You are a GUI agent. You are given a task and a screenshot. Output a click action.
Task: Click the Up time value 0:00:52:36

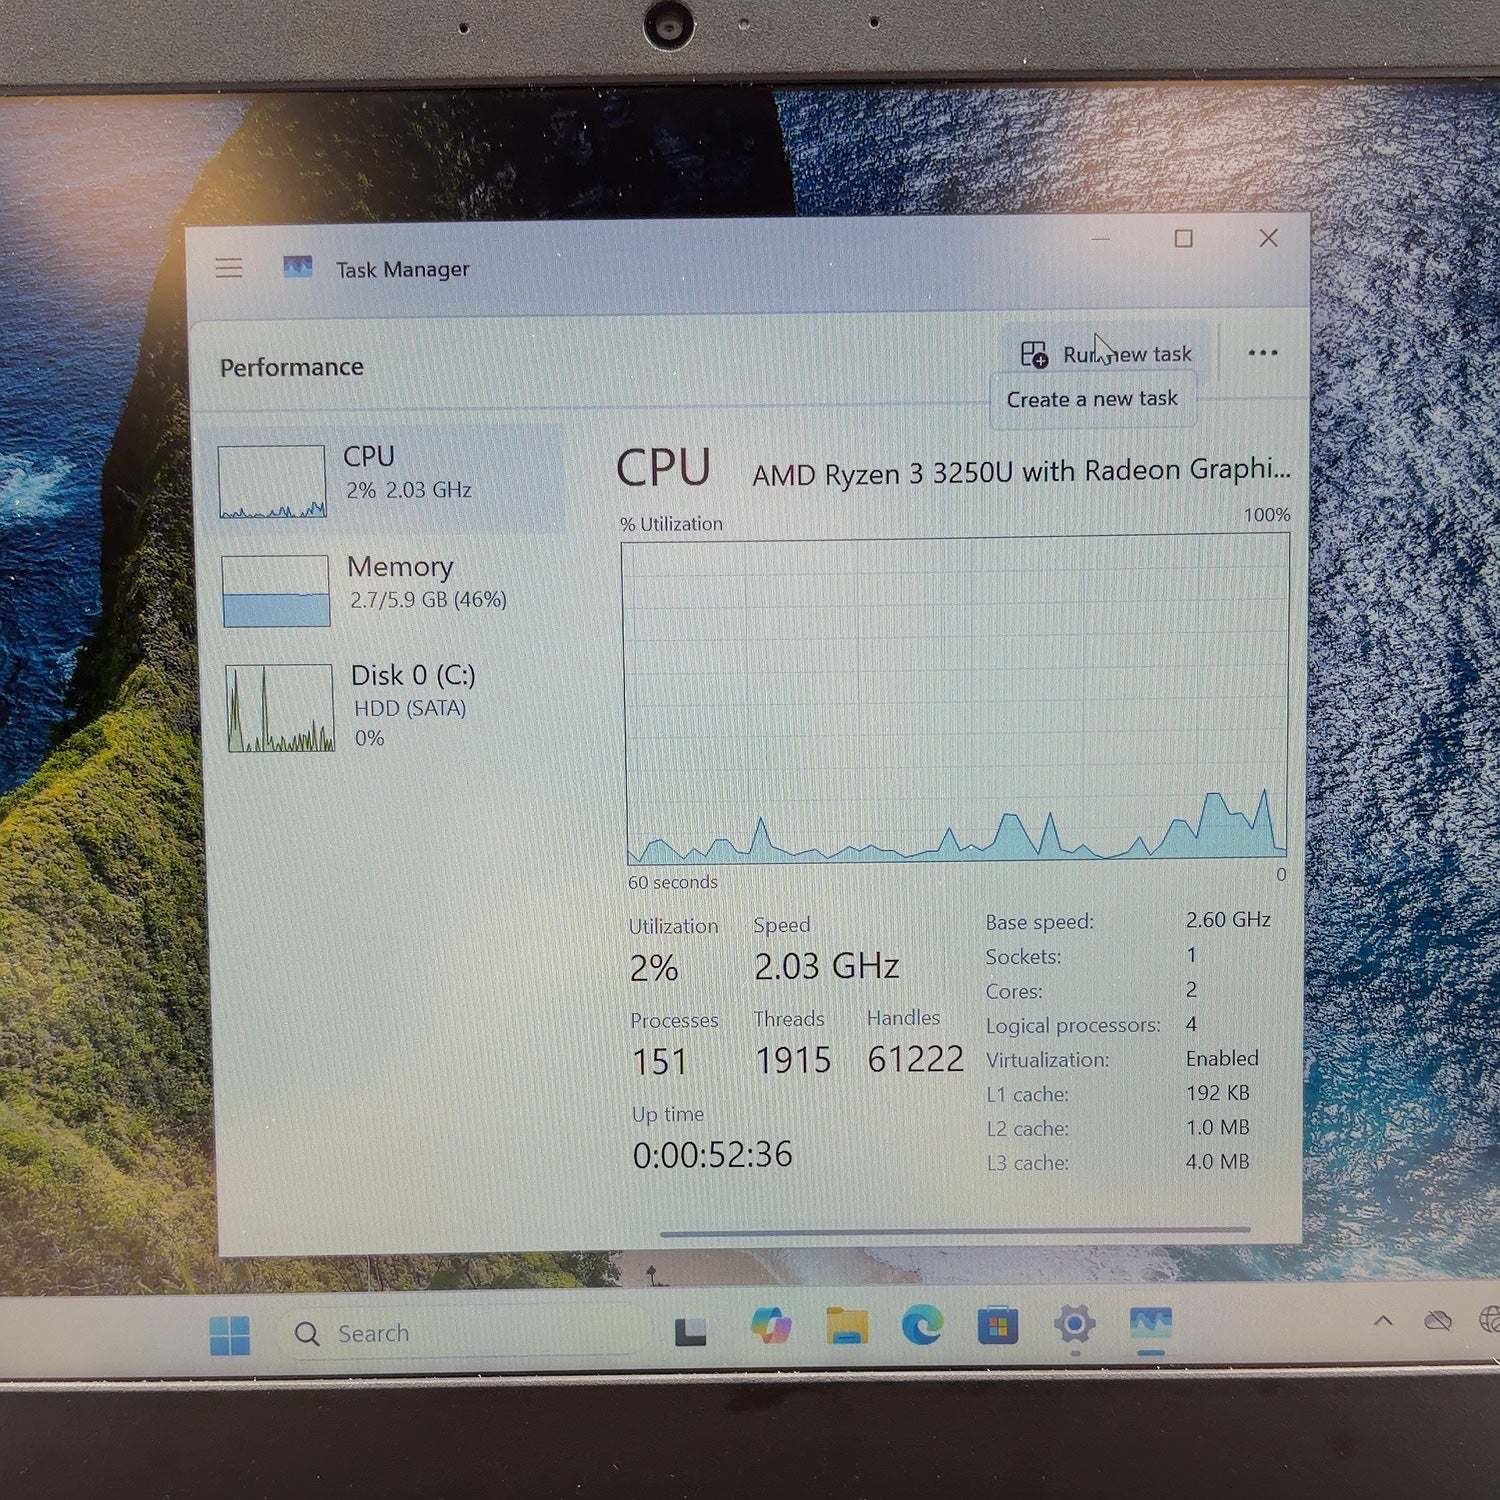pyautogui.click(x=712, y=1155)
